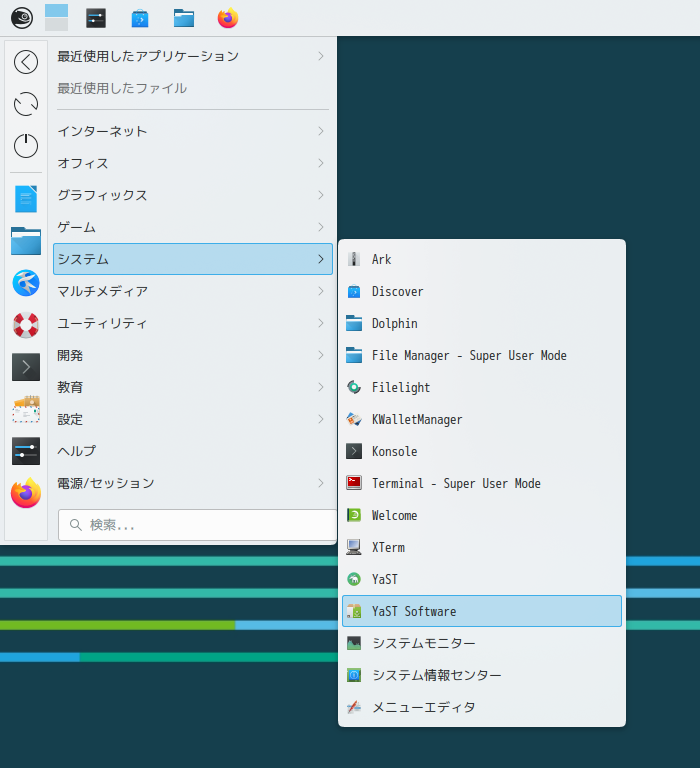Open the 教育 menu category
The width and height of the screenshot is (700, 768).
193,387
